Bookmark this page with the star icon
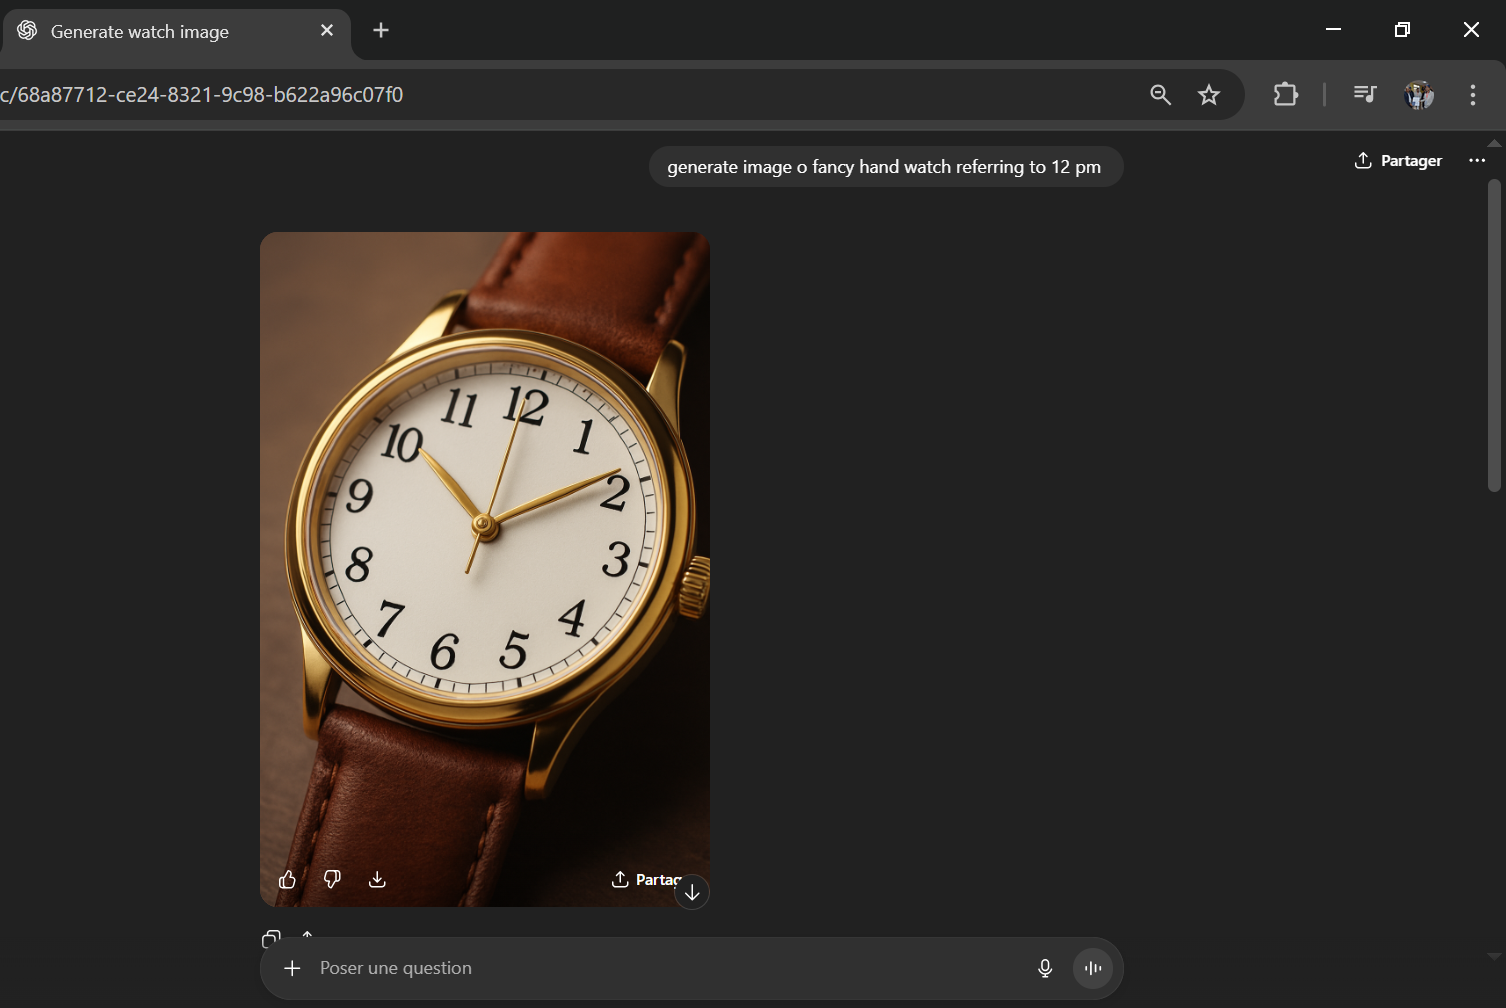The width and height of the screenshot is (1506, 1008). [x=1209, y=94]
